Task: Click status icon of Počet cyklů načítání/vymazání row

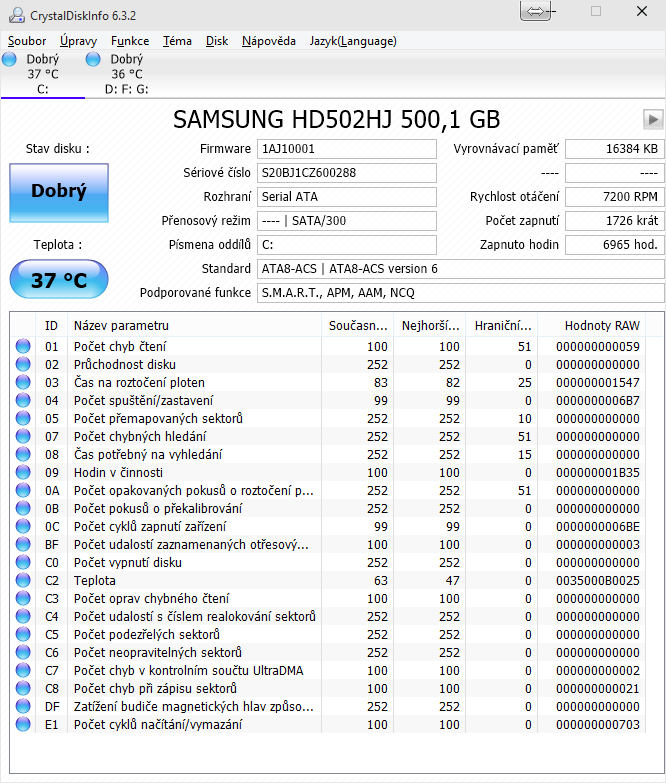Action: pyautogui.click(x=23, y=725)
